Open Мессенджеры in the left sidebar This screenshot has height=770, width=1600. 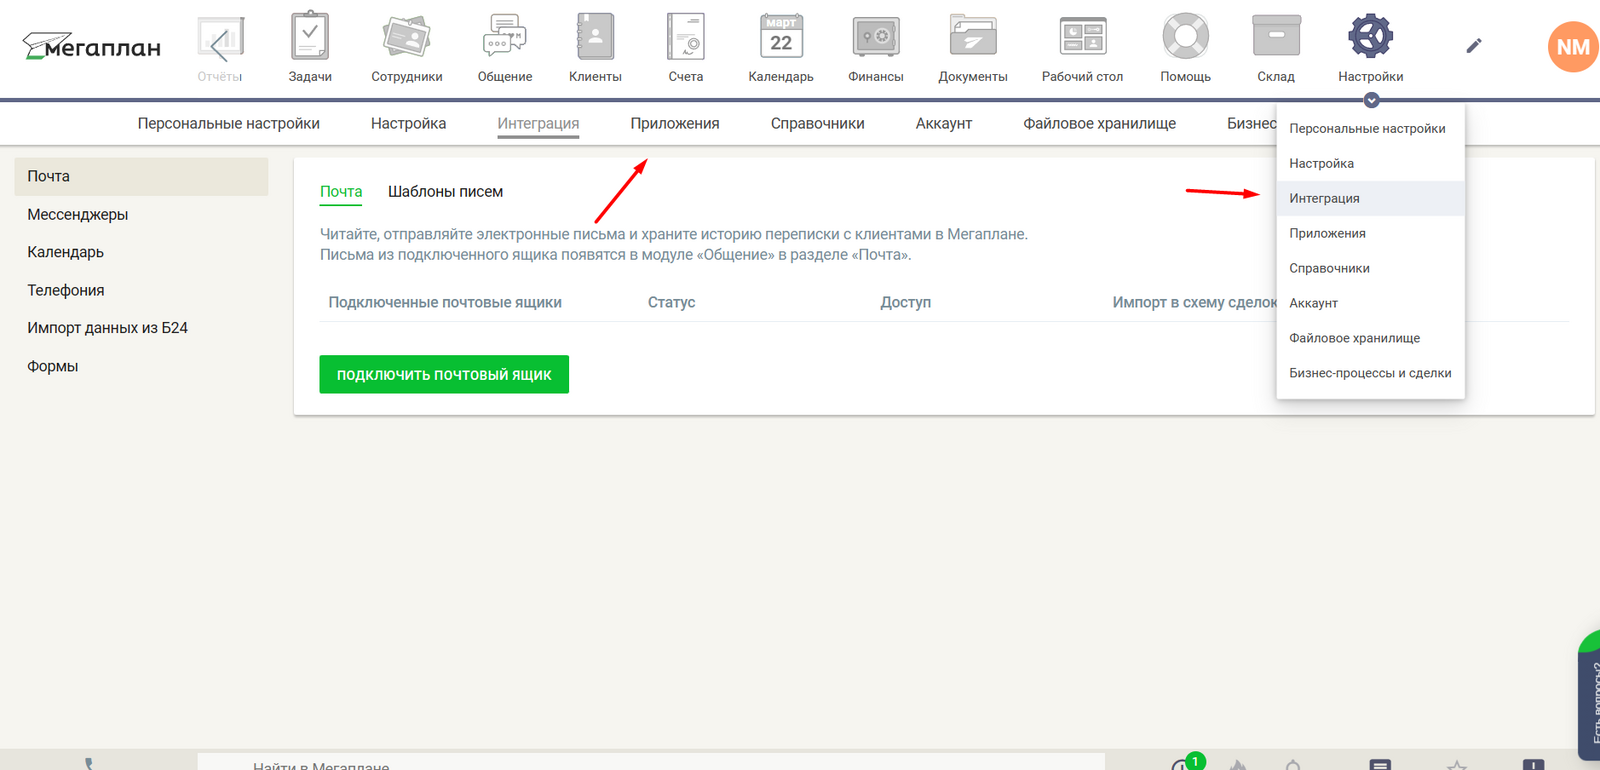coord(78,214)
